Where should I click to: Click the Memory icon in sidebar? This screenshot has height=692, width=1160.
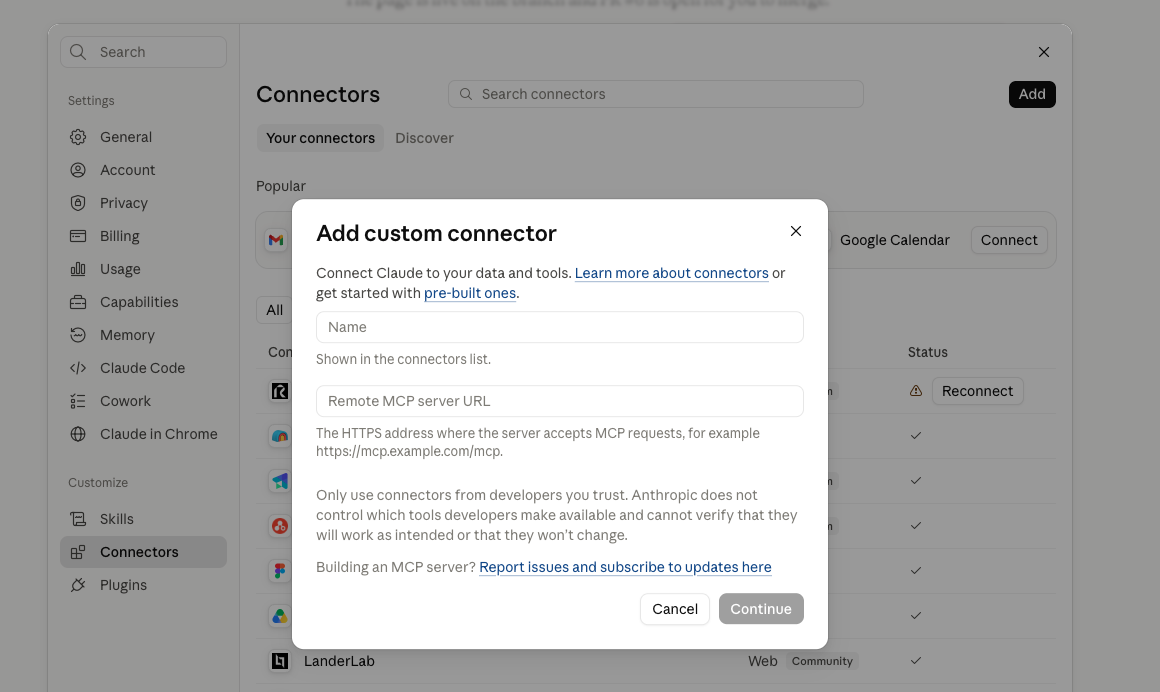[78, 335]
